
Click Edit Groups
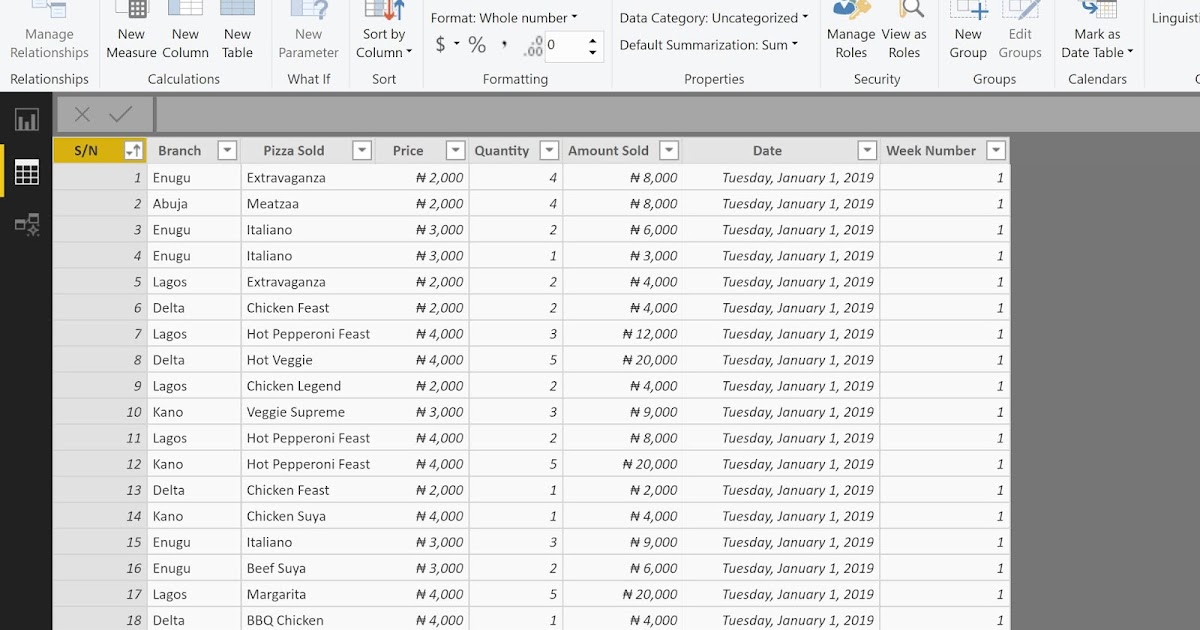1020,32
